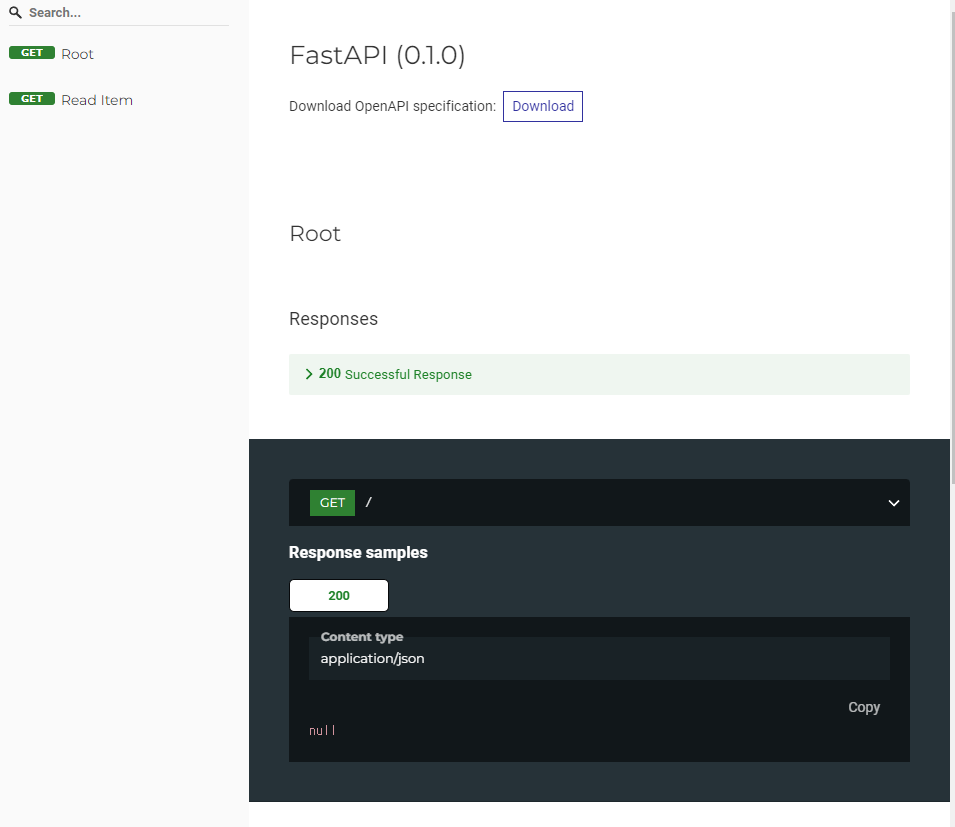Expand the GET / endpoint dropdown arrow

point(893,503)
